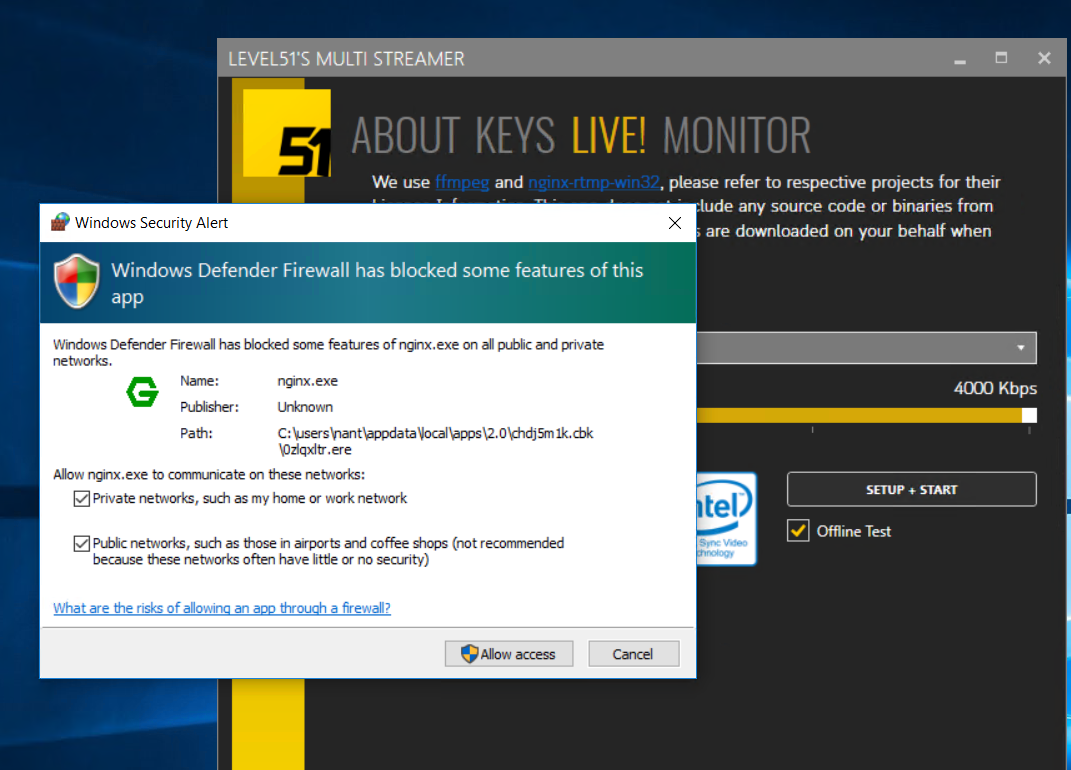Image resolution: width=1071 pixels, height=770 pixels.
Task: Click the bitrate slider white handle
Action: pyautogui.click(x=1029, y=415)
